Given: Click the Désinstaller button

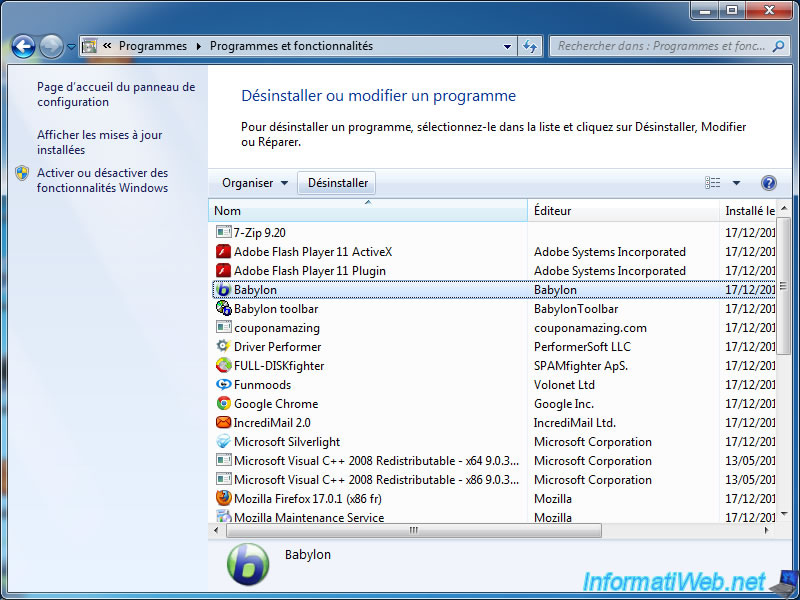Looking at the screenshot, I should coord(337,183).
